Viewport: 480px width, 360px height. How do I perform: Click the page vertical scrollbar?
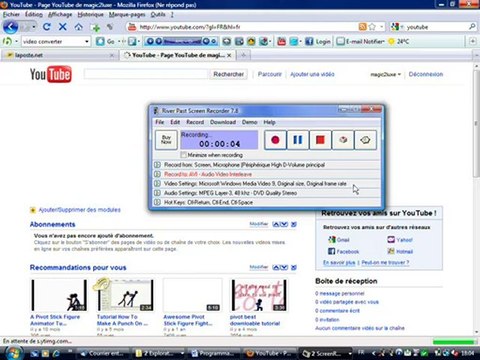(x=477, y=123)
